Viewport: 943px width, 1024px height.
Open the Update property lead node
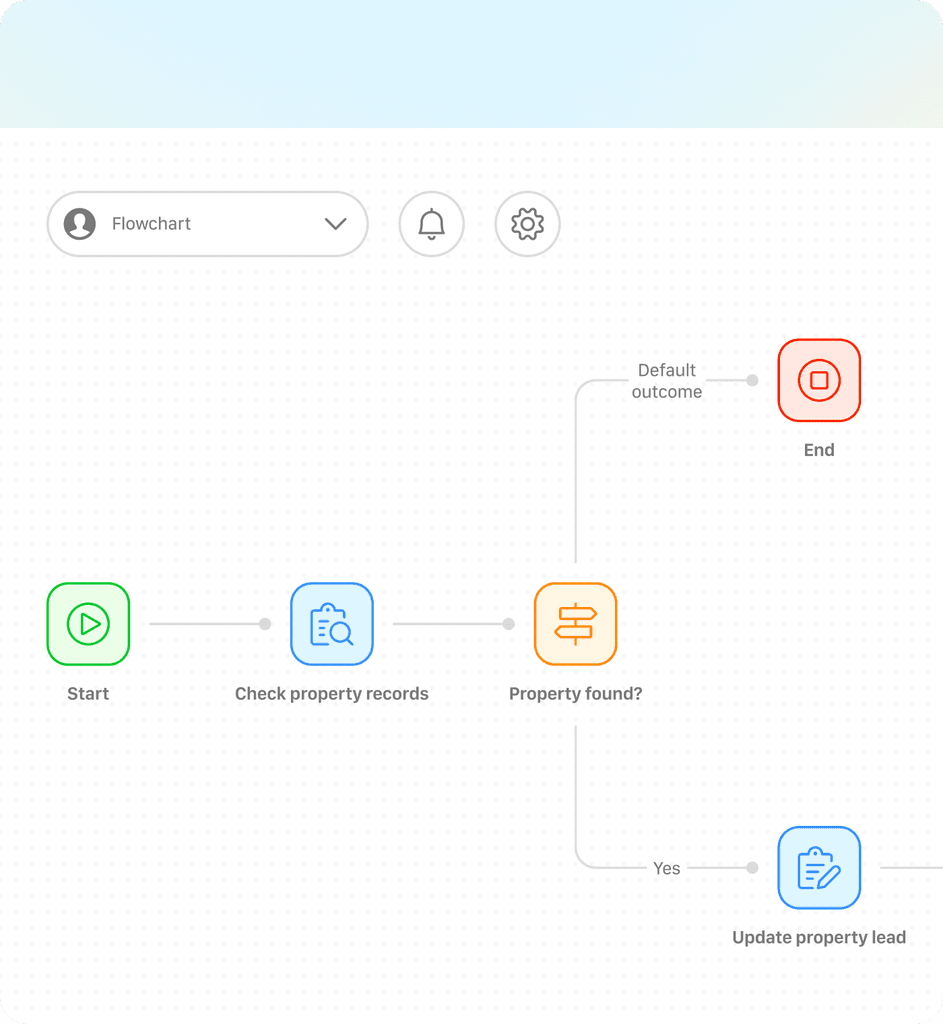[819, 868]
